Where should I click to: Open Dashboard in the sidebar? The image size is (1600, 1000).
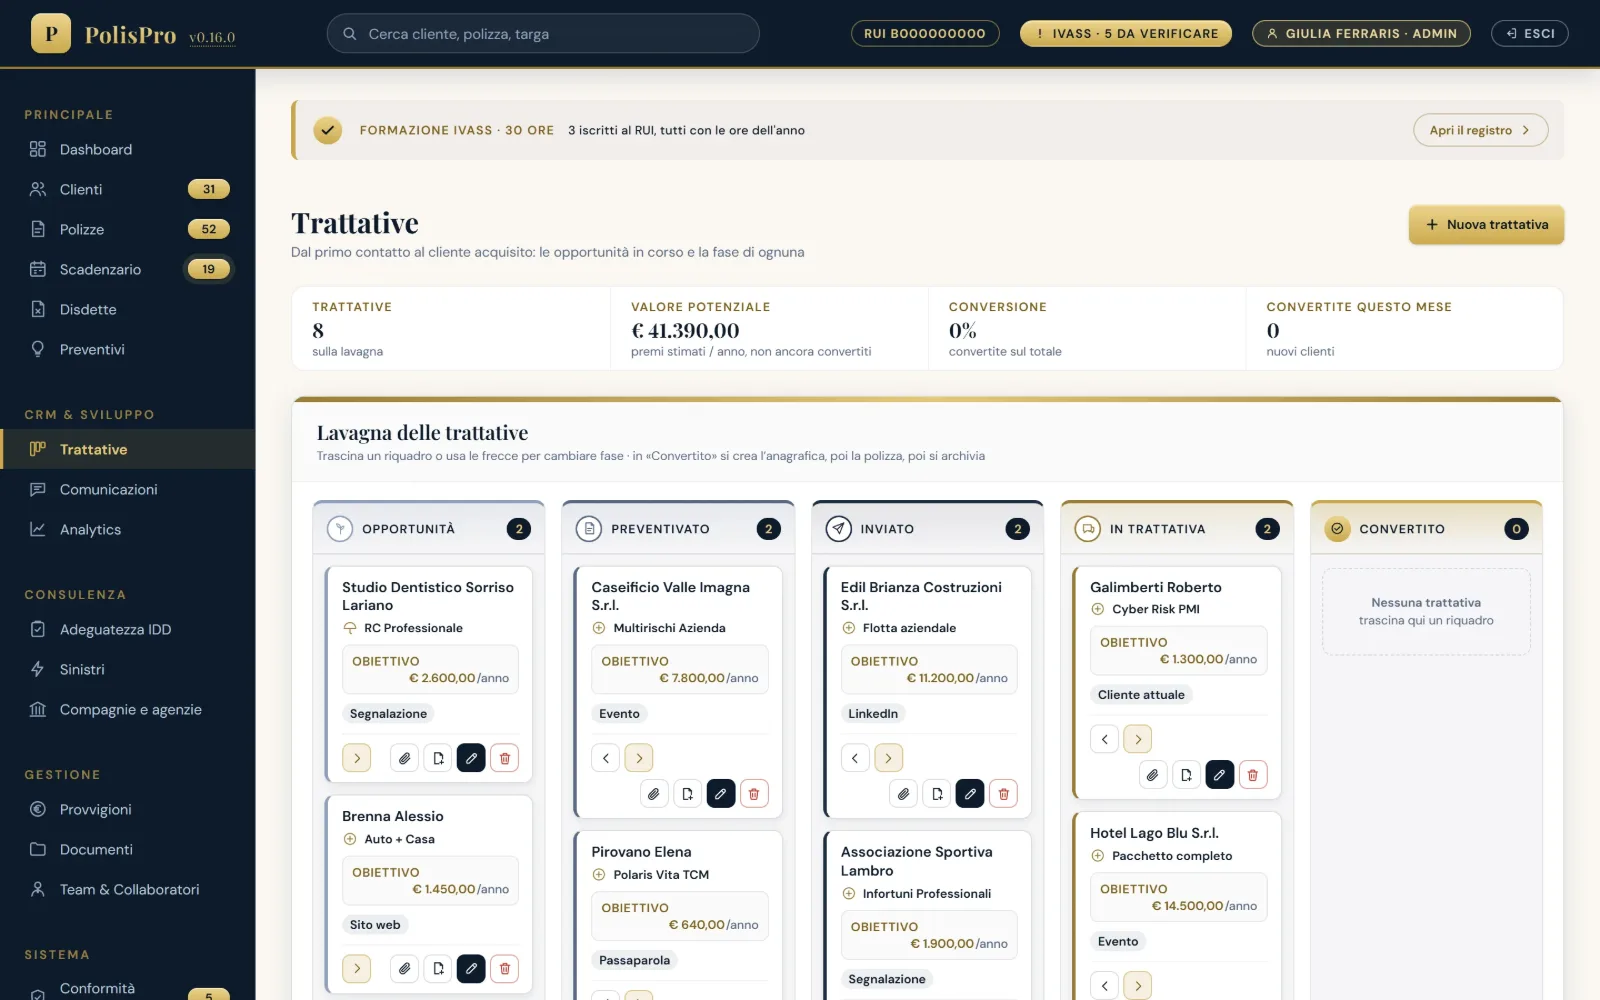(x=127, y=149)
